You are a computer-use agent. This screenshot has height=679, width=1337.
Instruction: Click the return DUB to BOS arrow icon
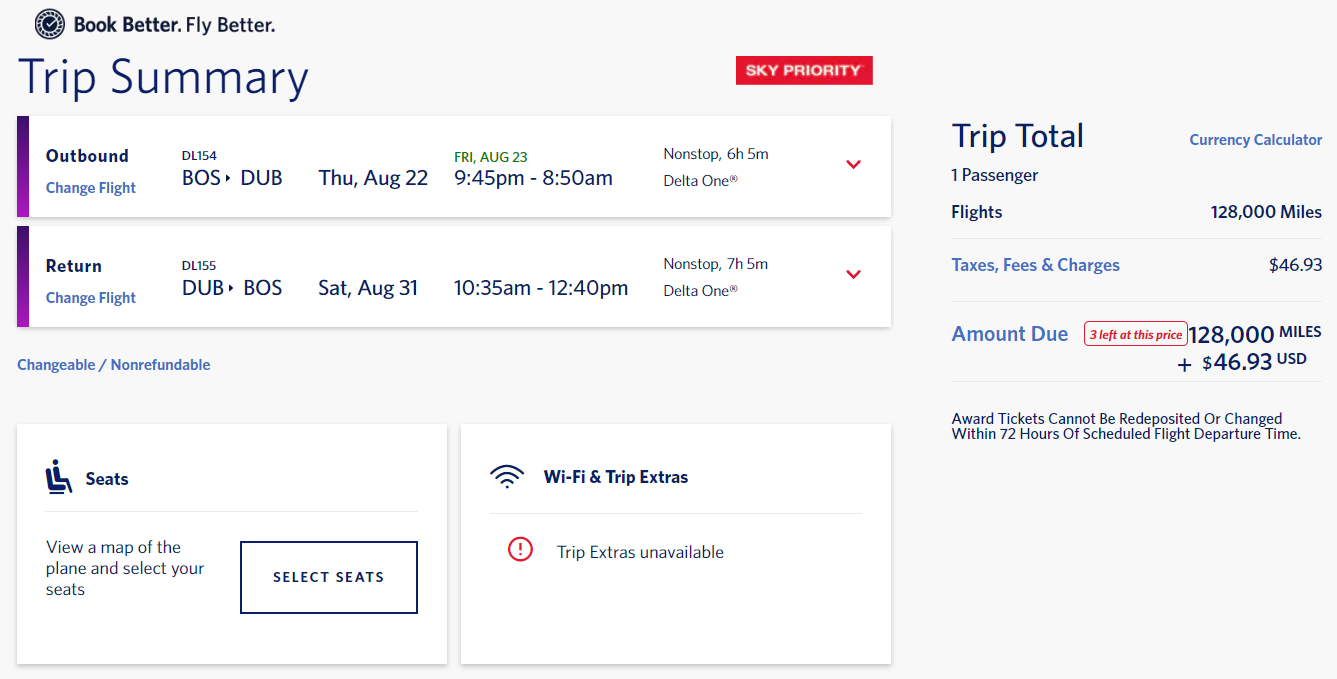(x=231, y=289)
